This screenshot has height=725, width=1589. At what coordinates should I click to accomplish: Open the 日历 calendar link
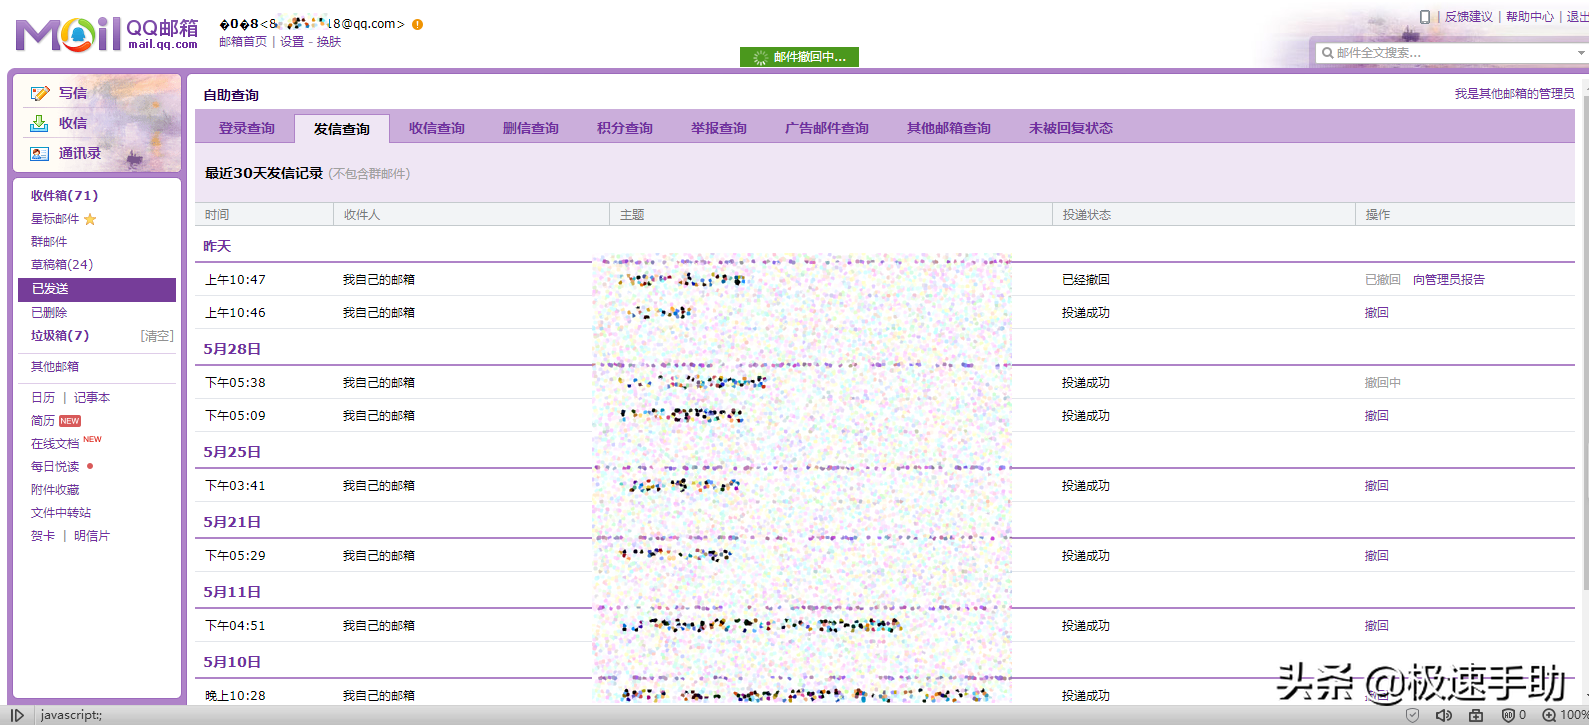pyautogui.click(x=43, y=398)
